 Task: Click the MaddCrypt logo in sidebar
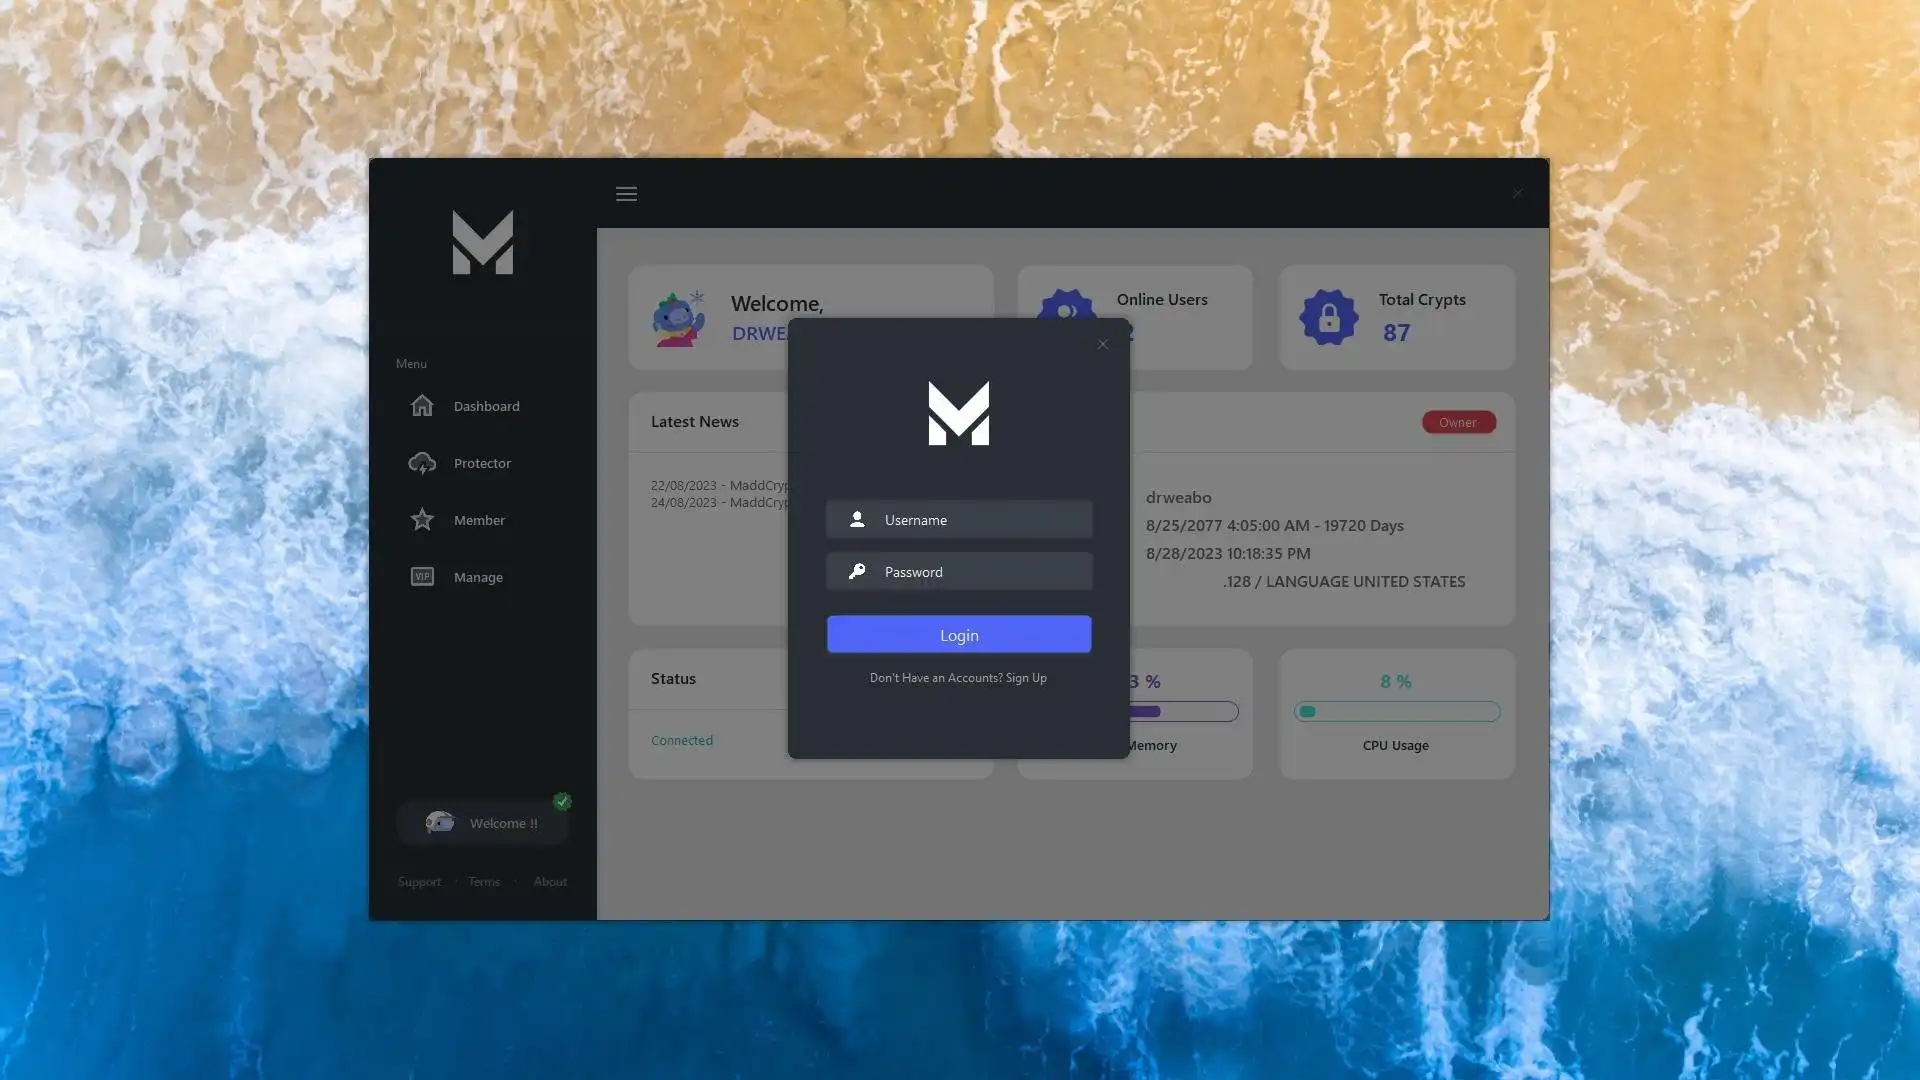tap(481, 241)
